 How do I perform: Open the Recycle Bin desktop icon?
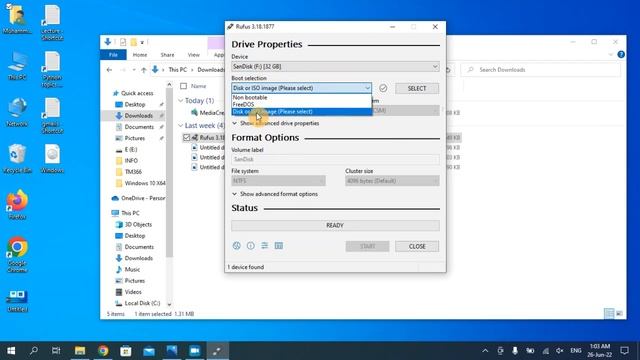pyautogui.click(x=17, y=158)
